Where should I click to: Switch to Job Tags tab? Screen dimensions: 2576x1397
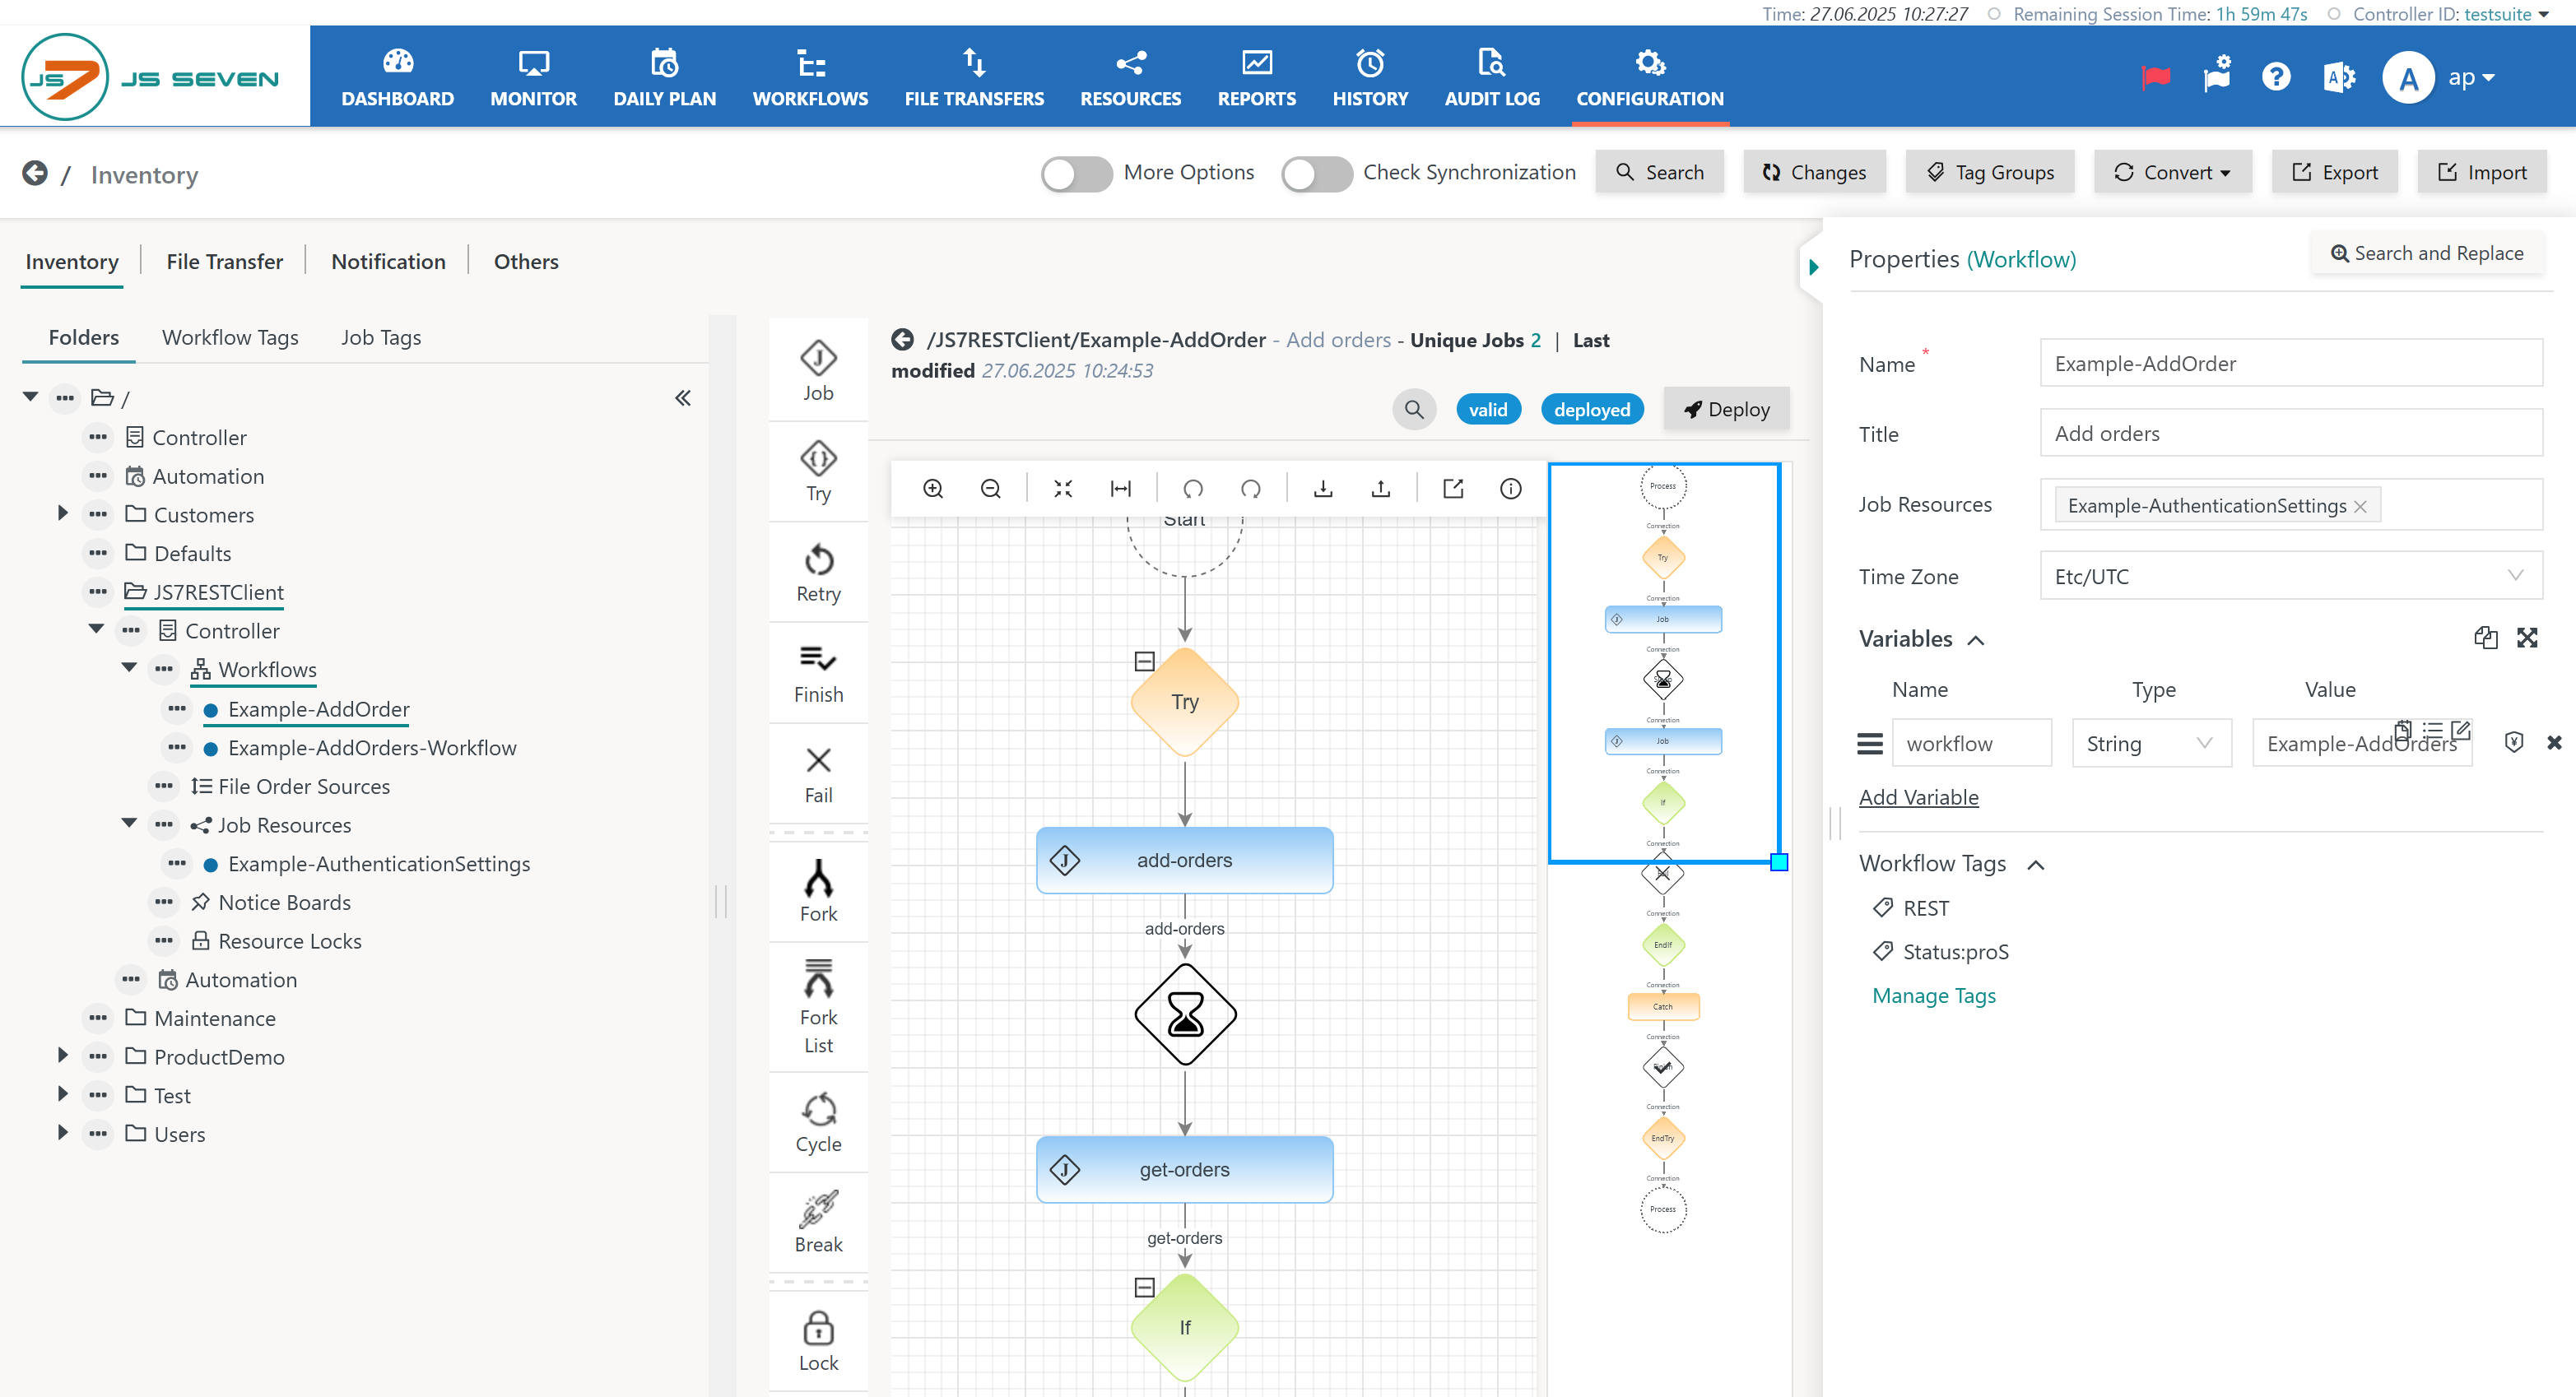click(380, 337)
